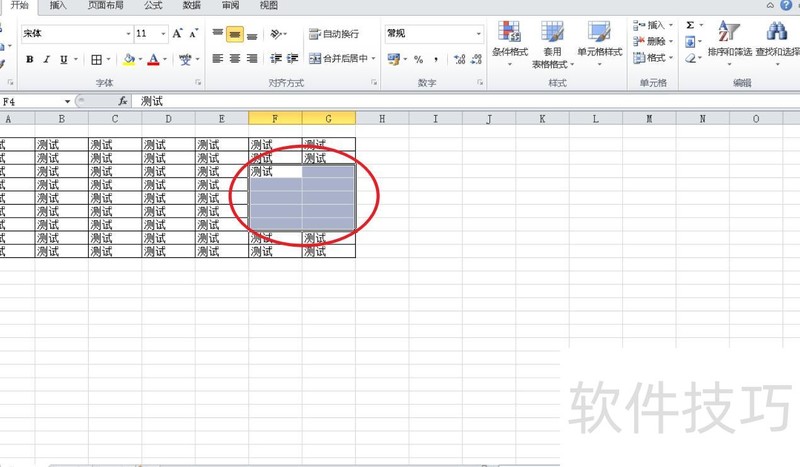Open the font color dropdown arrow
The image size is (800, 467).
click(x=165, y=59)
